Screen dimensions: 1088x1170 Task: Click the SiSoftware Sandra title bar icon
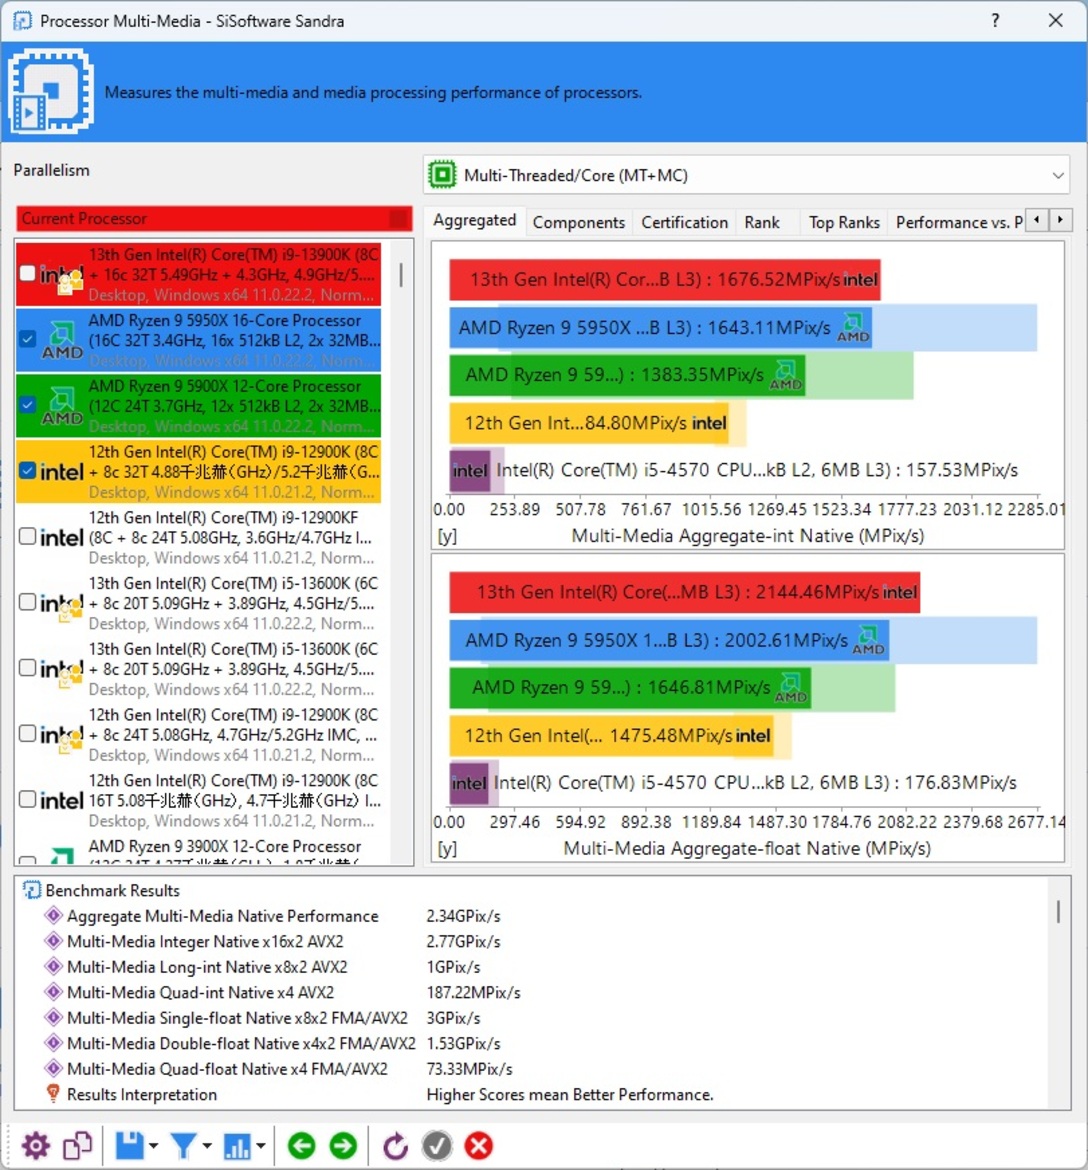(22, 20)
